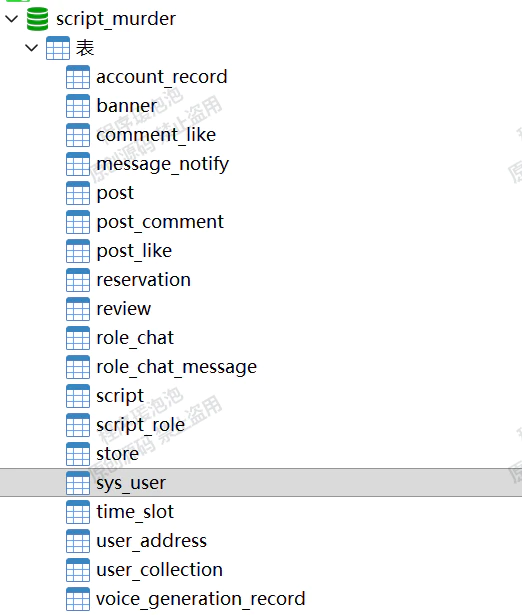Click the message_notify table icon
Image resolution: width=522 pixels, height=615 pixels.
78,164
